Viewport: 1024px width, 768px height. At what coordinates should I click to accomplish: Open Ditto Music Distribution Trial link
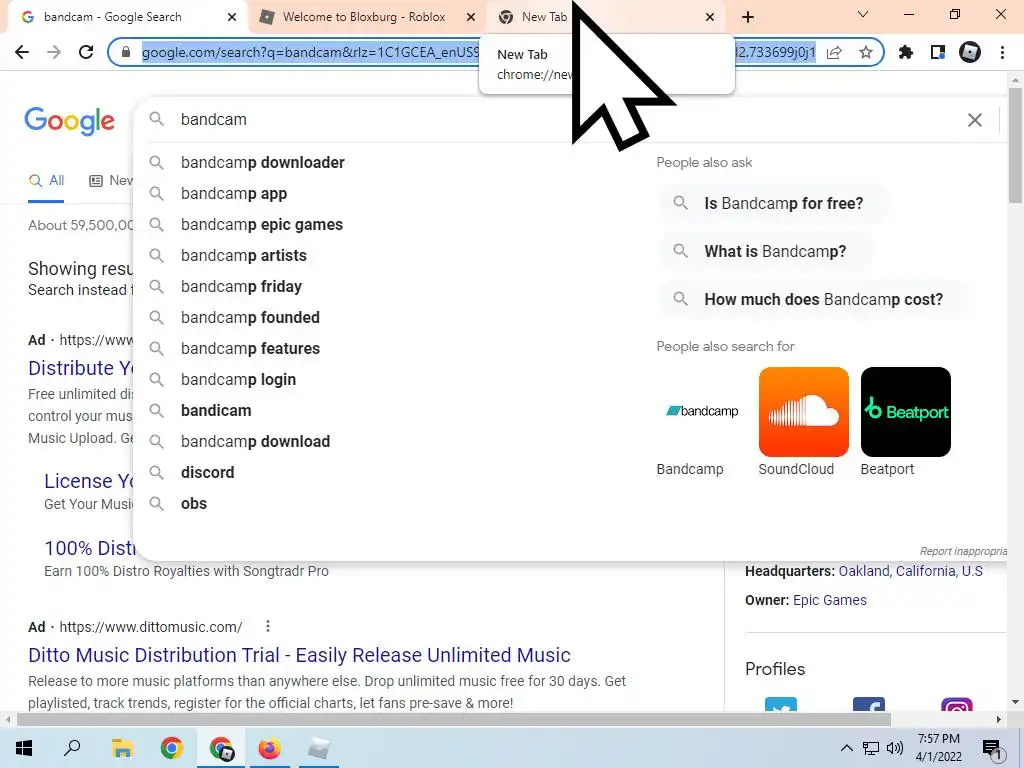point(299,655)
